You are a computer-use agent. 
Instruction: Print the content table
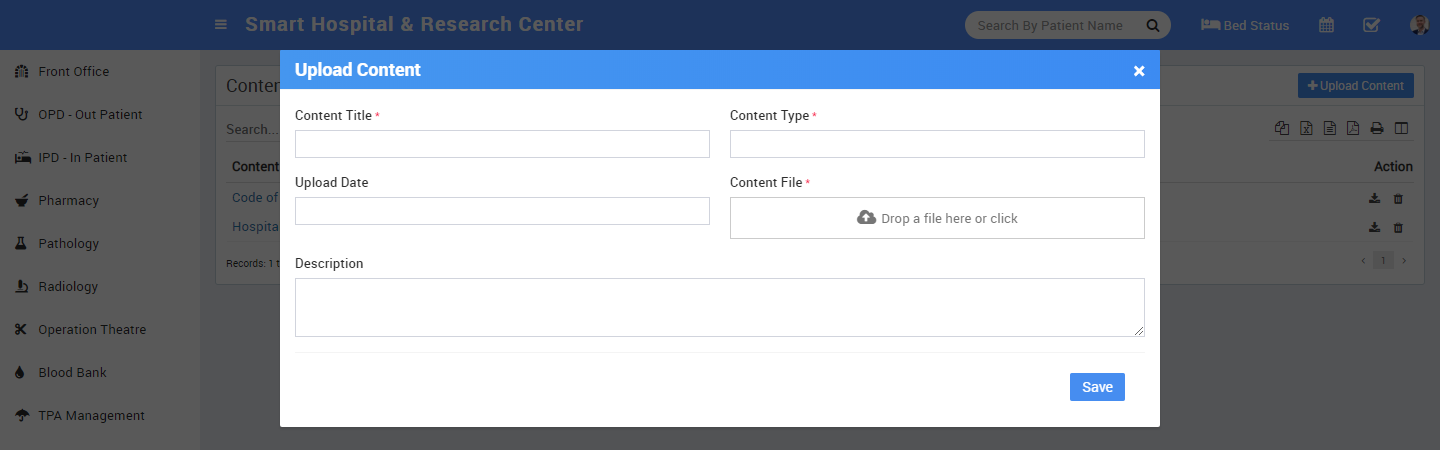(1377, 128)
